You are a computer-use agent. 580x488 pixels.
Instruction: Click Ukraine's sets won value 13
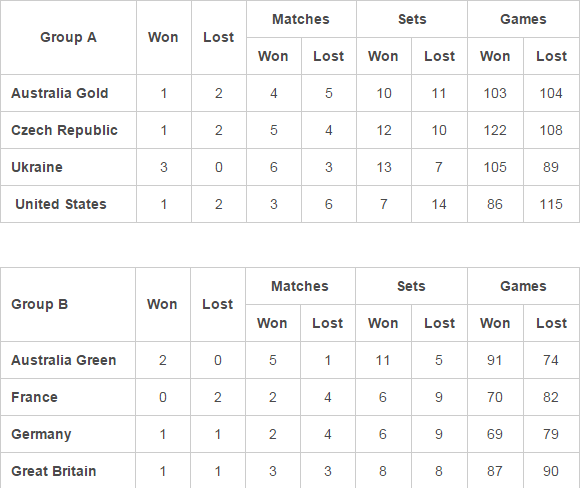click(384, 167)
